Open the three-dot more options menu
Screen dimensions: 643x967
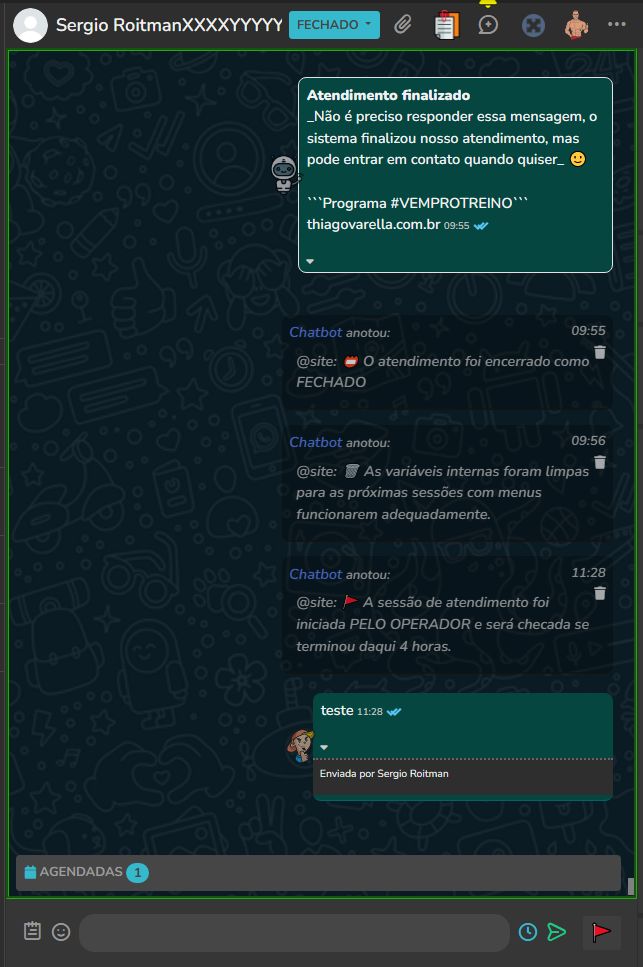(x=616, y=24)
